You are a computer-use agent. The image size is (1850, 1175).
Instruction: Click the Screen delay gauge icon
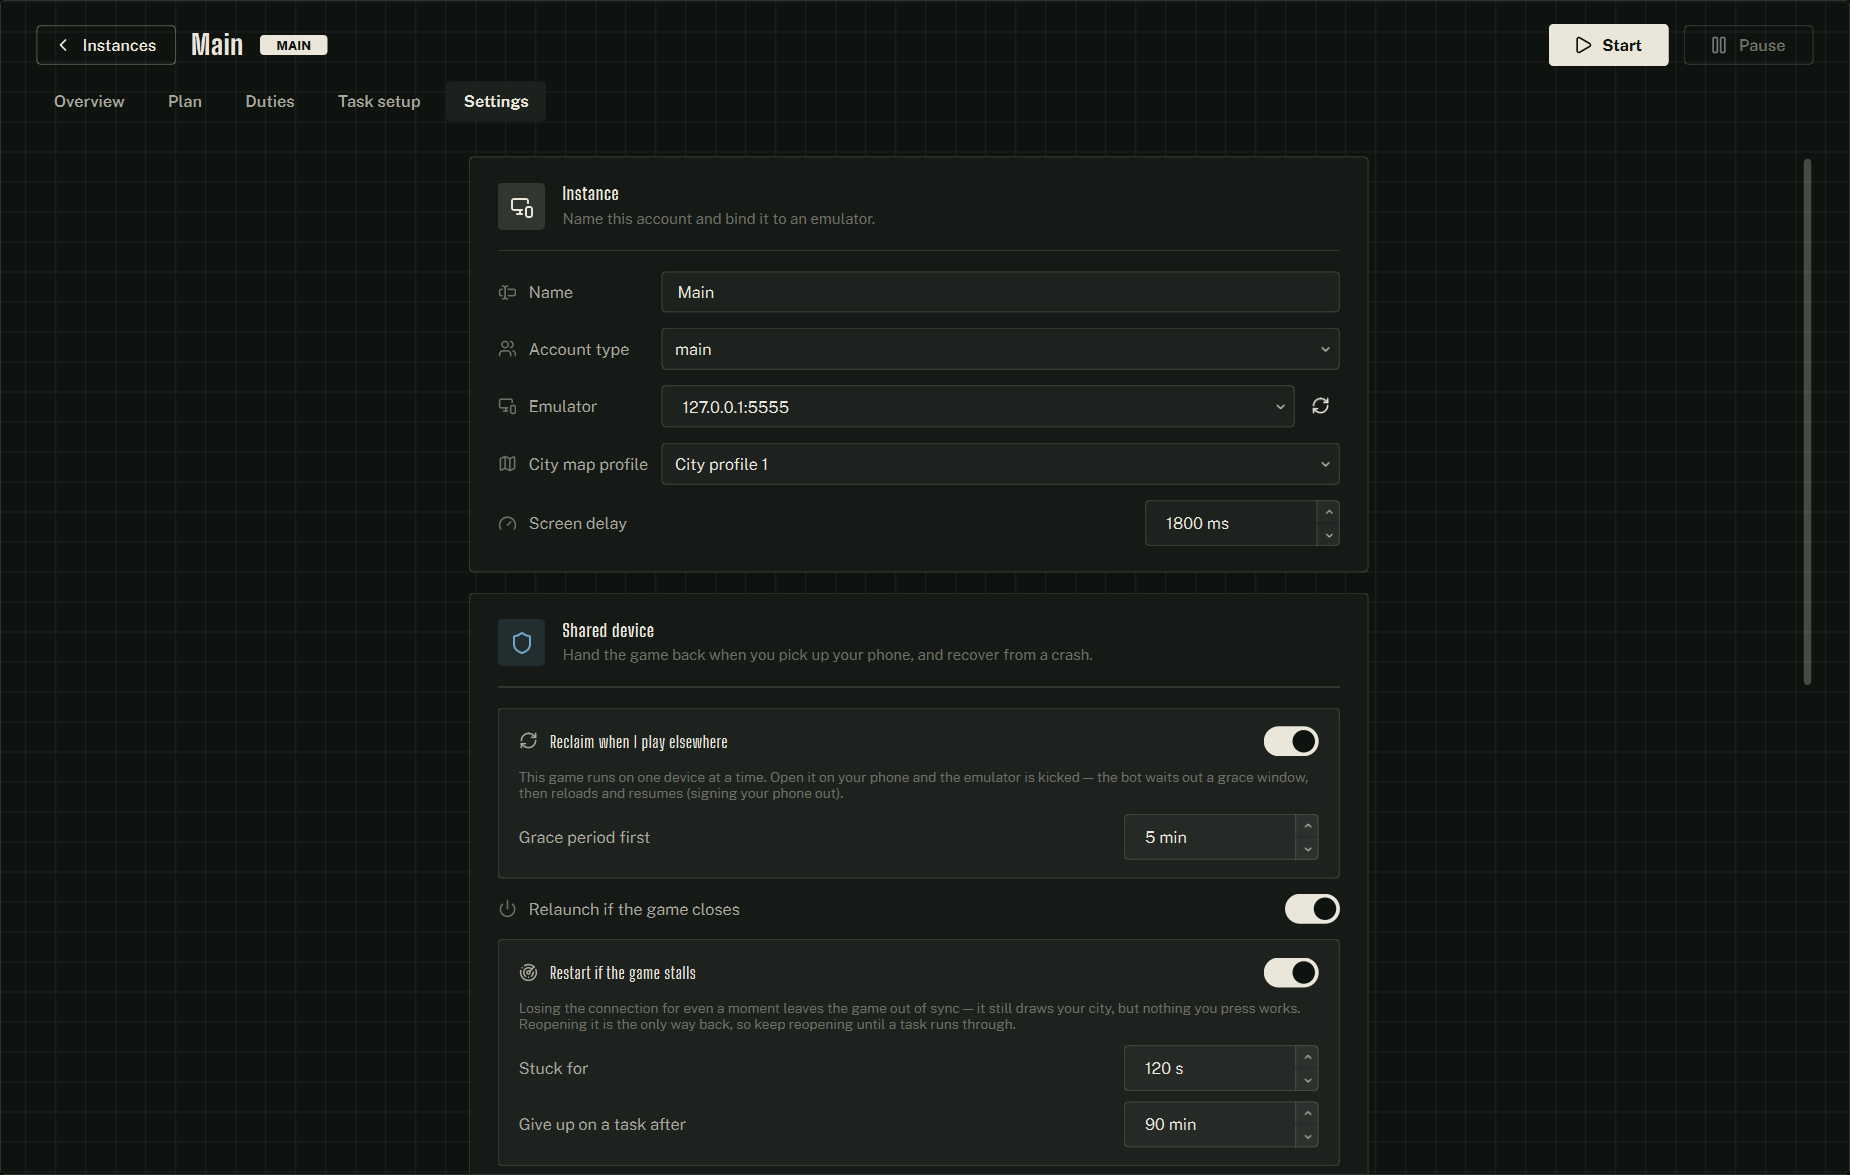click(x=507, y=524)
